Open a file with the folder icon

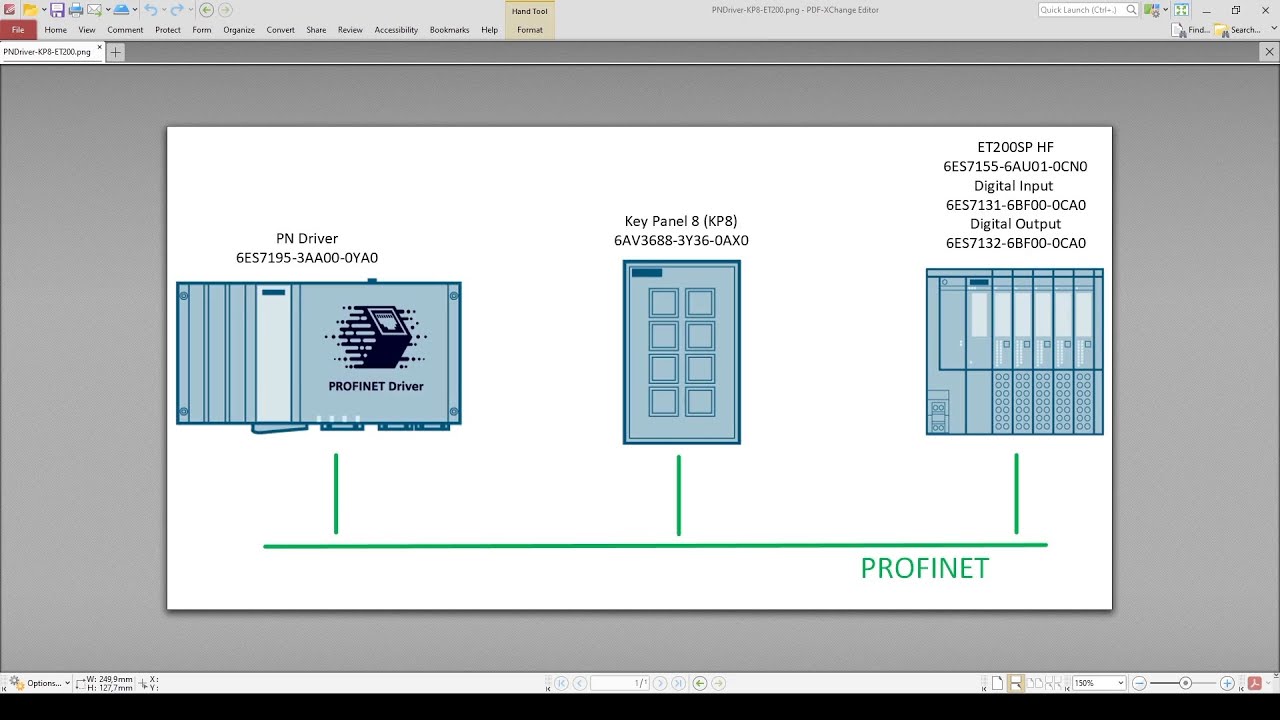[30, 10]
